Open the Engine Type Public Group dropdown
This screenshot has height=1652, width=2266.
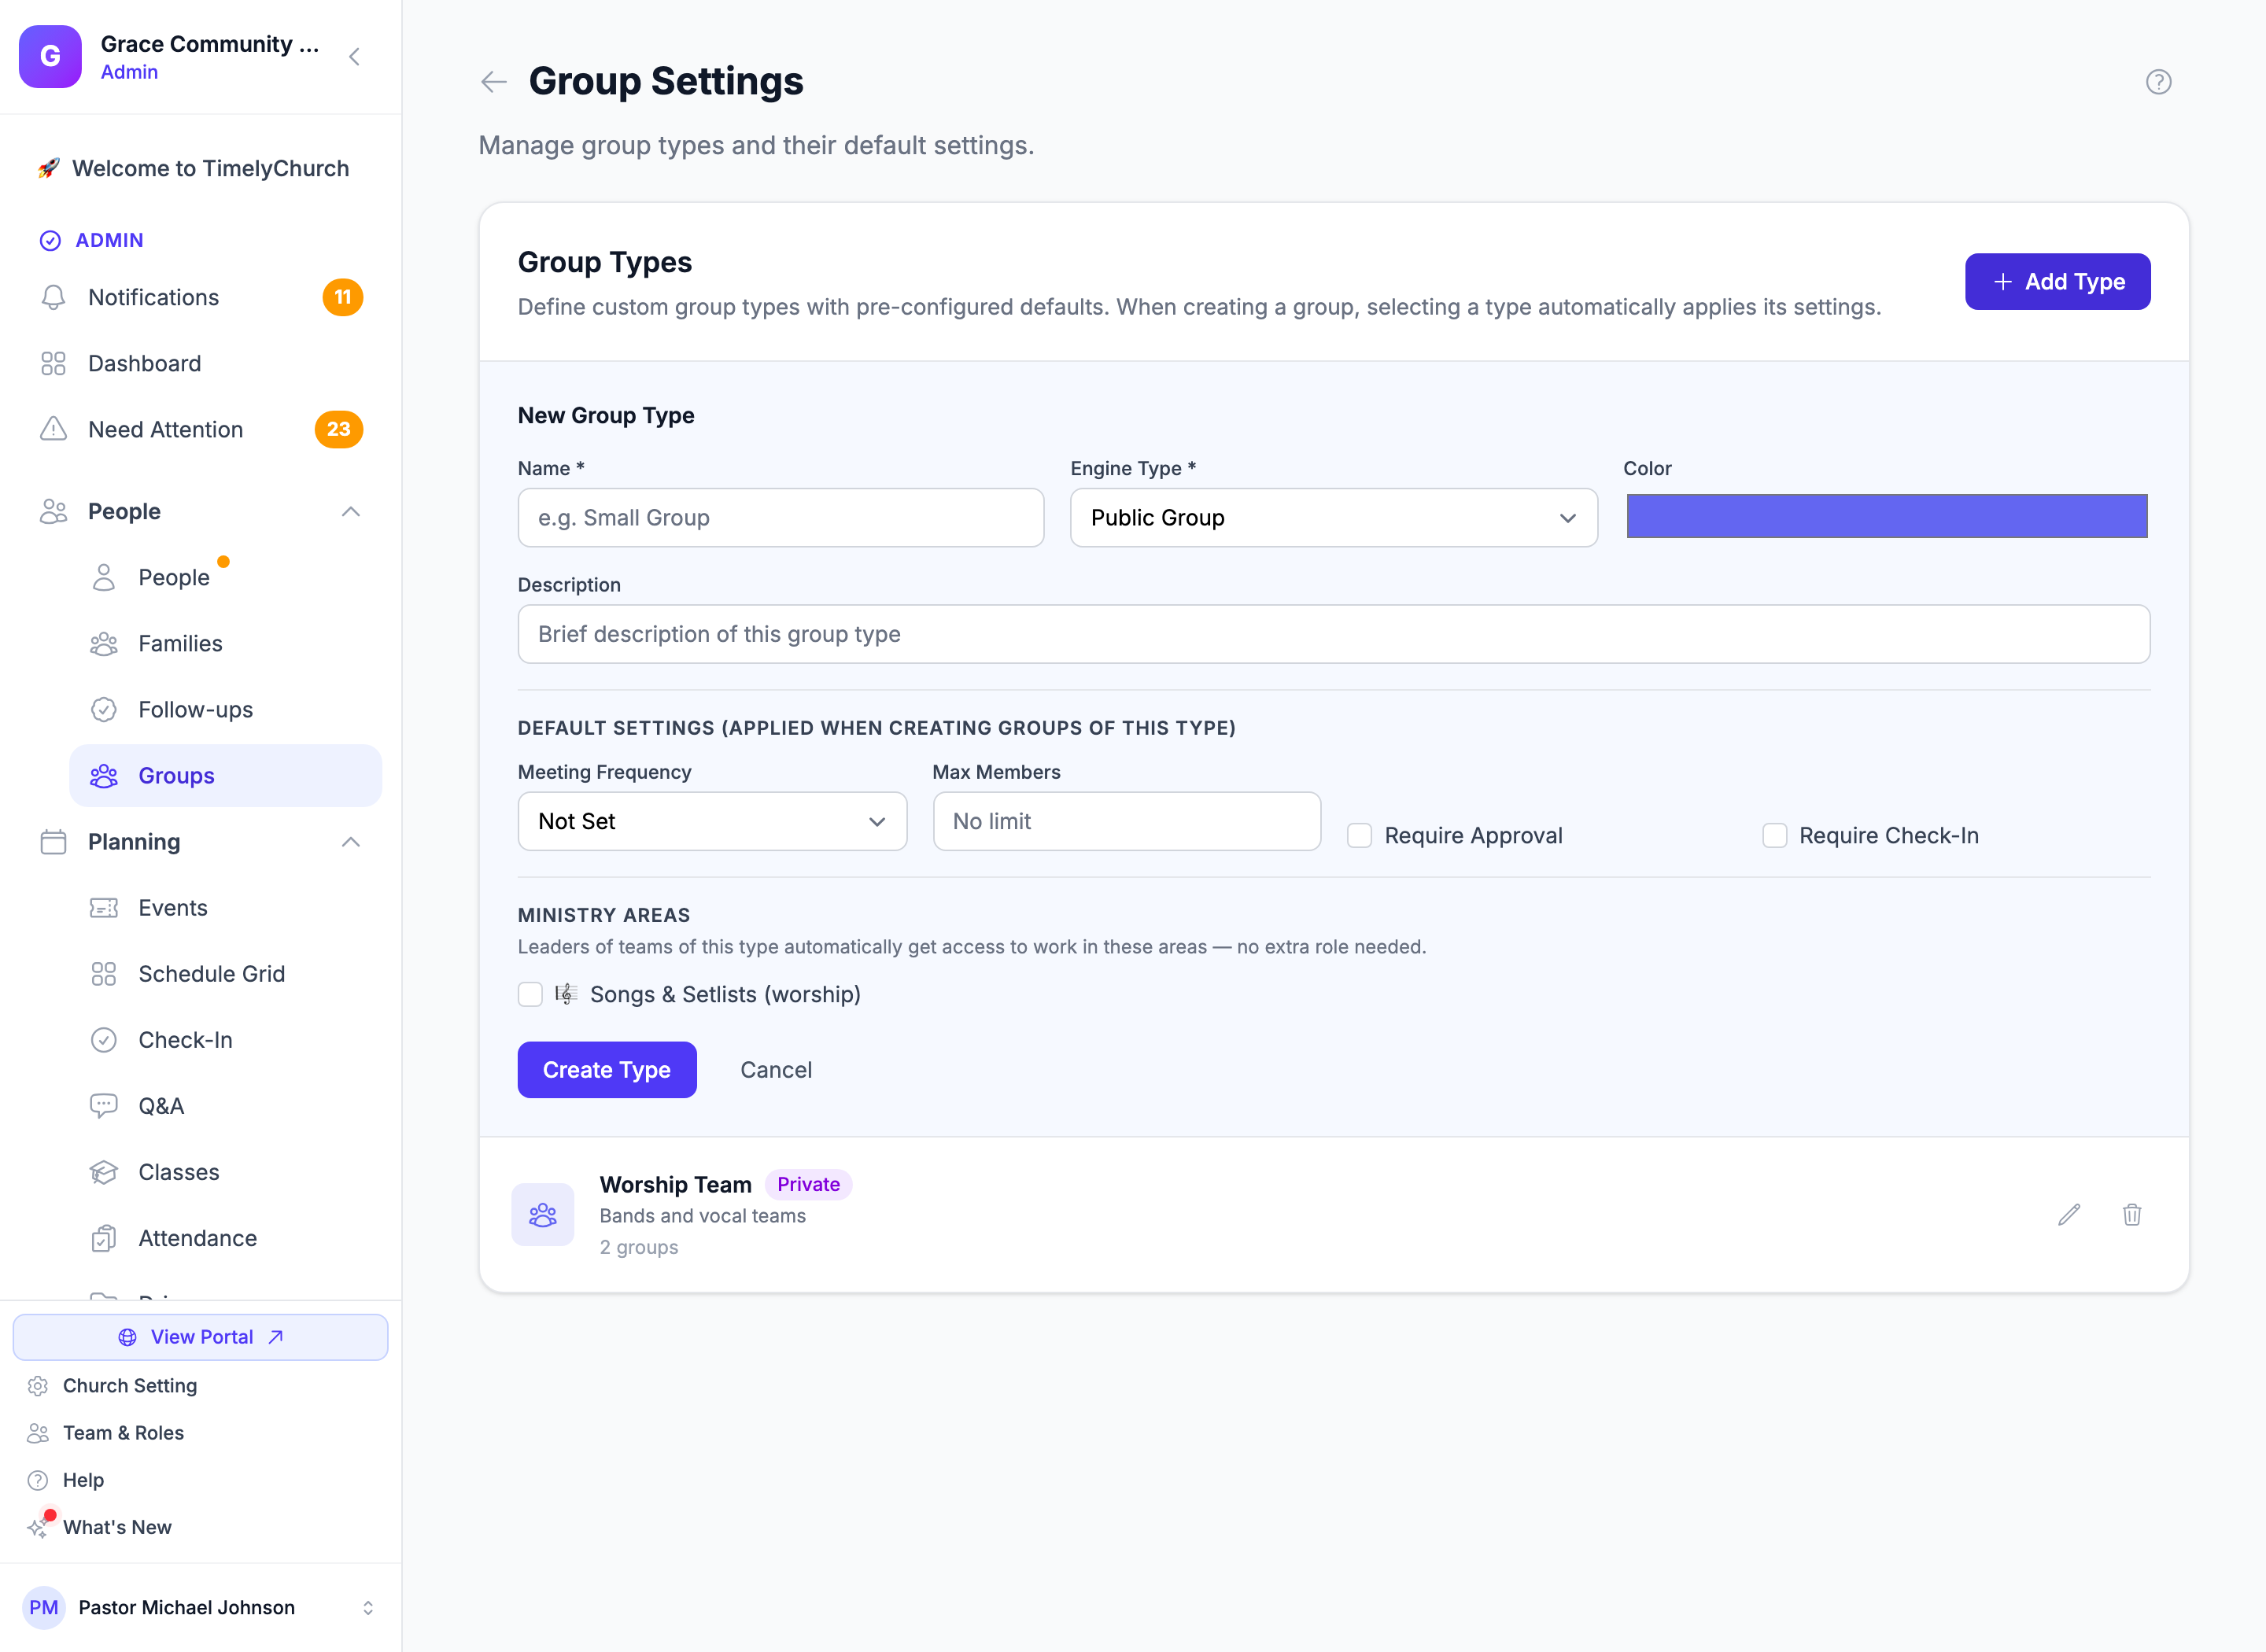(1333, 518)
